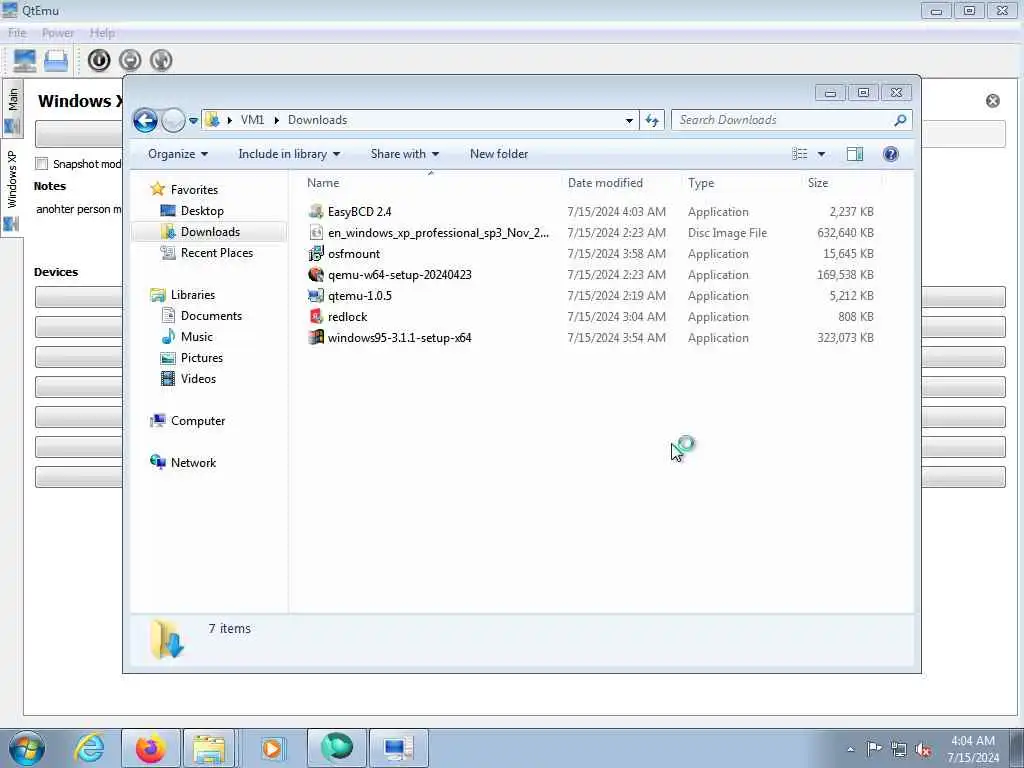Open the Documents library
This screenshot has height=768, width=1024.
[211, 316]
